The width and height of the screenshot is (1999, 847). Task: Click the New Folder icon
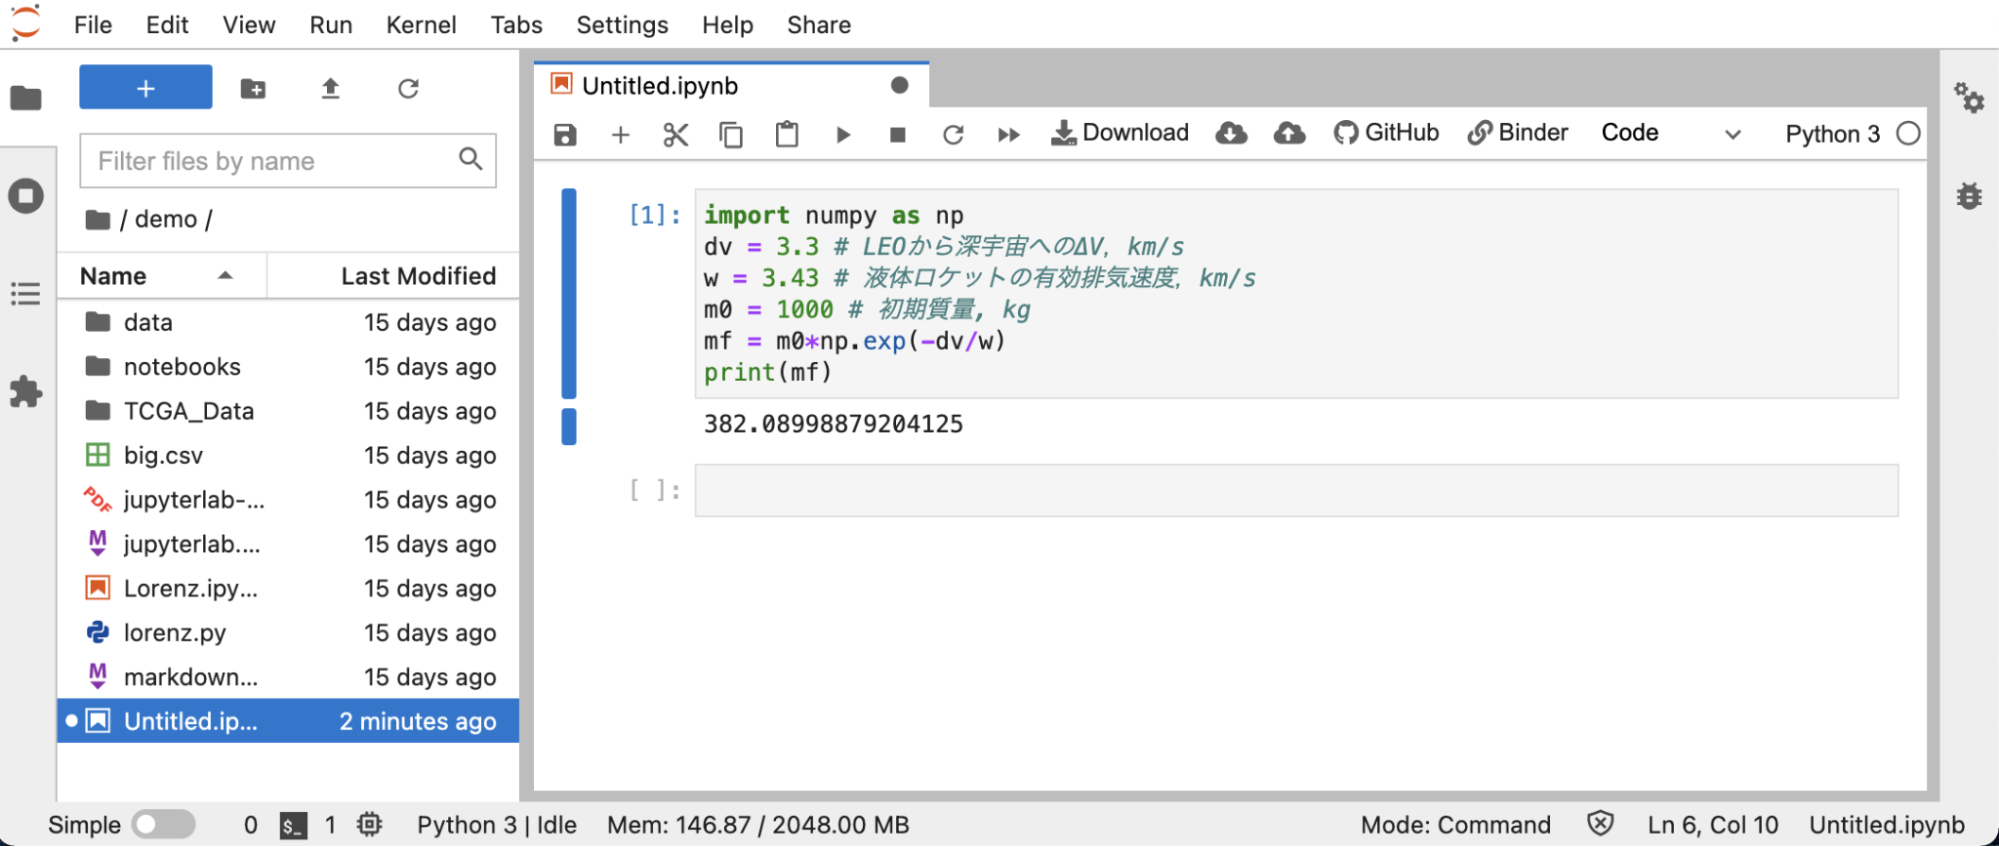coord(253,88)
